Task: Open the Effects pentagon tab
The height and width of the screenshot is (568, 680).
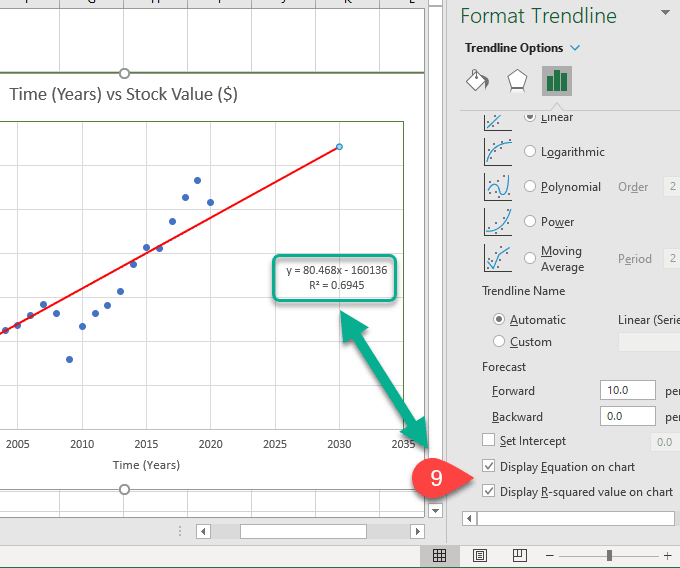Action: (x=517, y=81)
